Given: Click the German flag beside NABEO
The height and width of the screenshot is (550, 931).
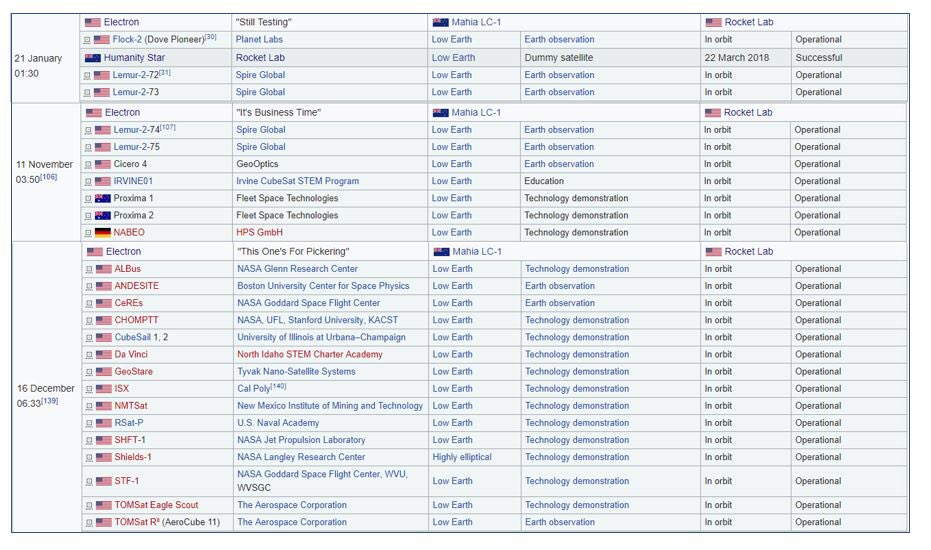Looking at the screenshot, I should 103,233.
